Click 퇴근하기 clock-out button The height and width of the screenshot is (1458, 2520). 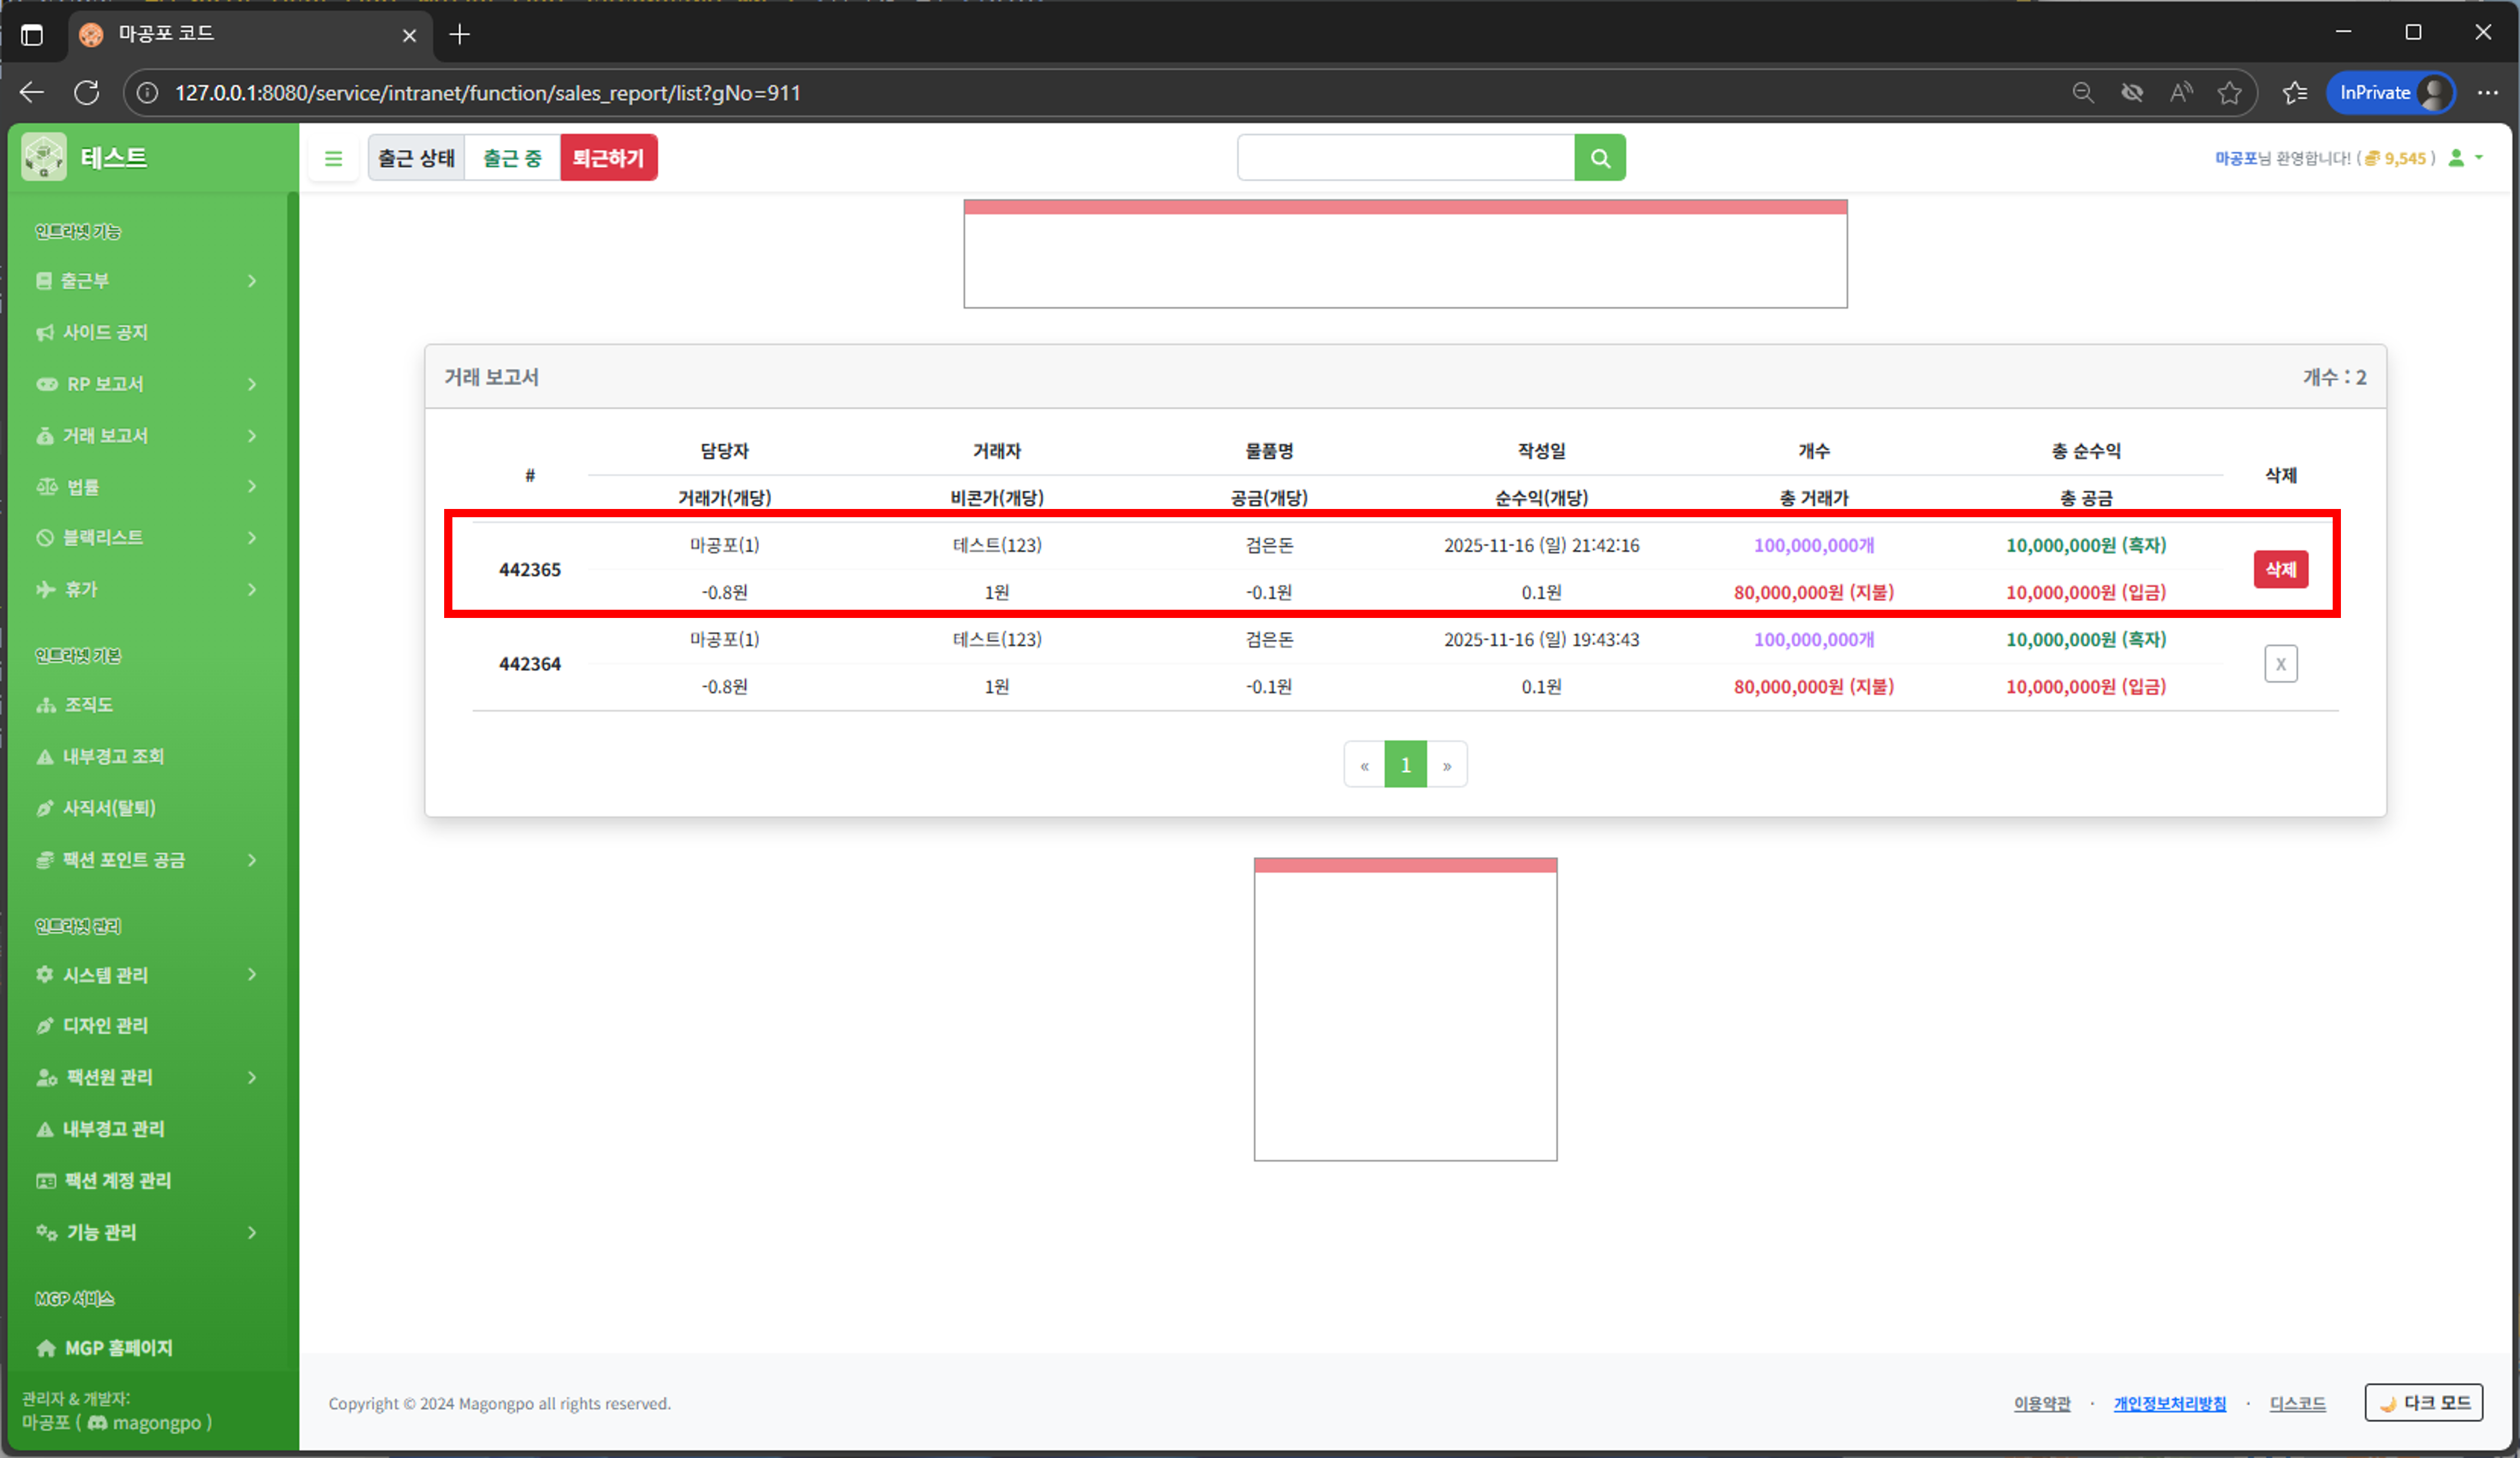point(608,158)
